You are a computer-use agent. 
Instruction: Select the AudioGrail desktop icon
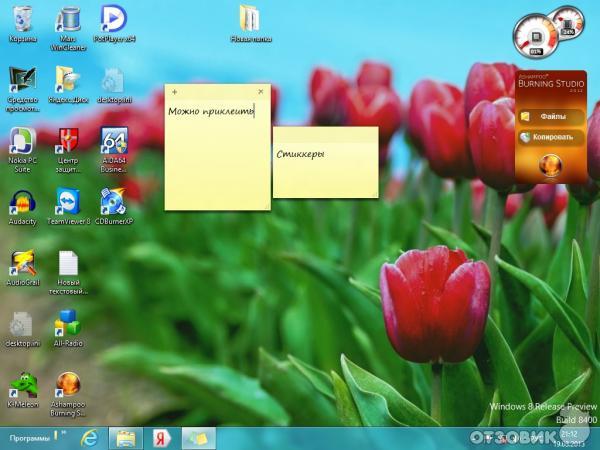point(21,264)
